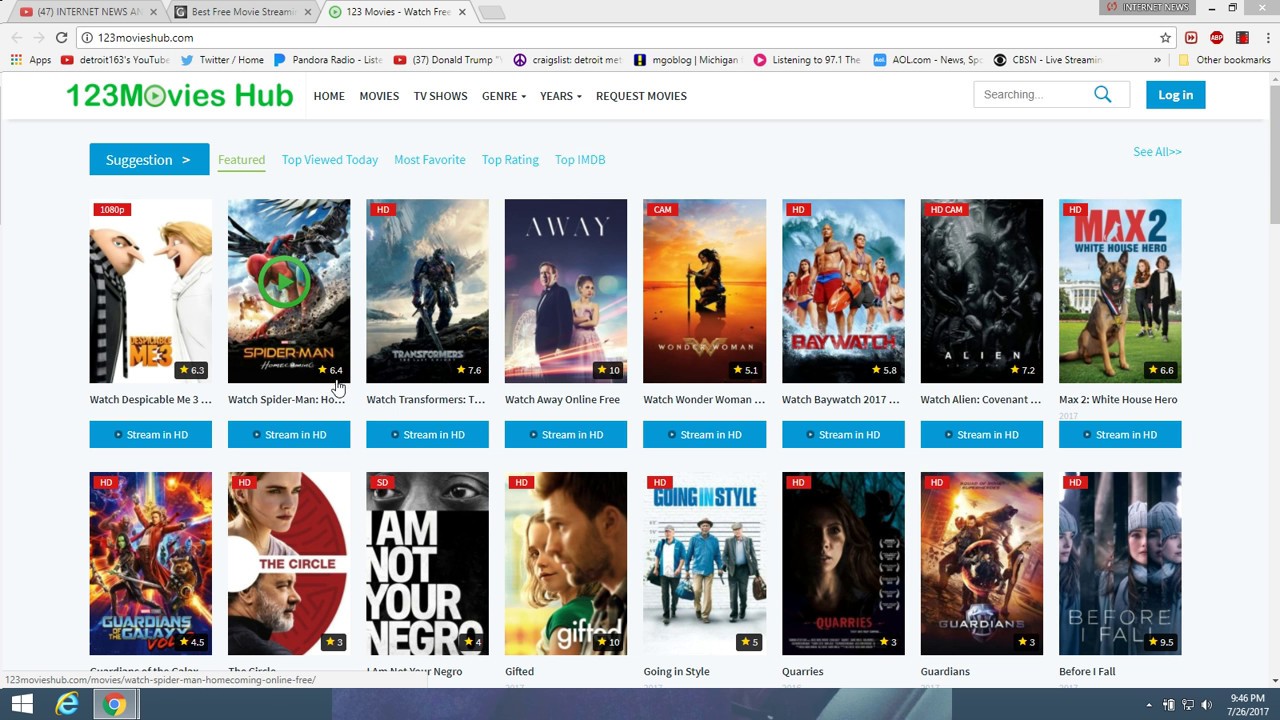1280x720 pixels.
Task: Select the Top Rating tab
Action: pyautogui.click(x=510, y=160)
